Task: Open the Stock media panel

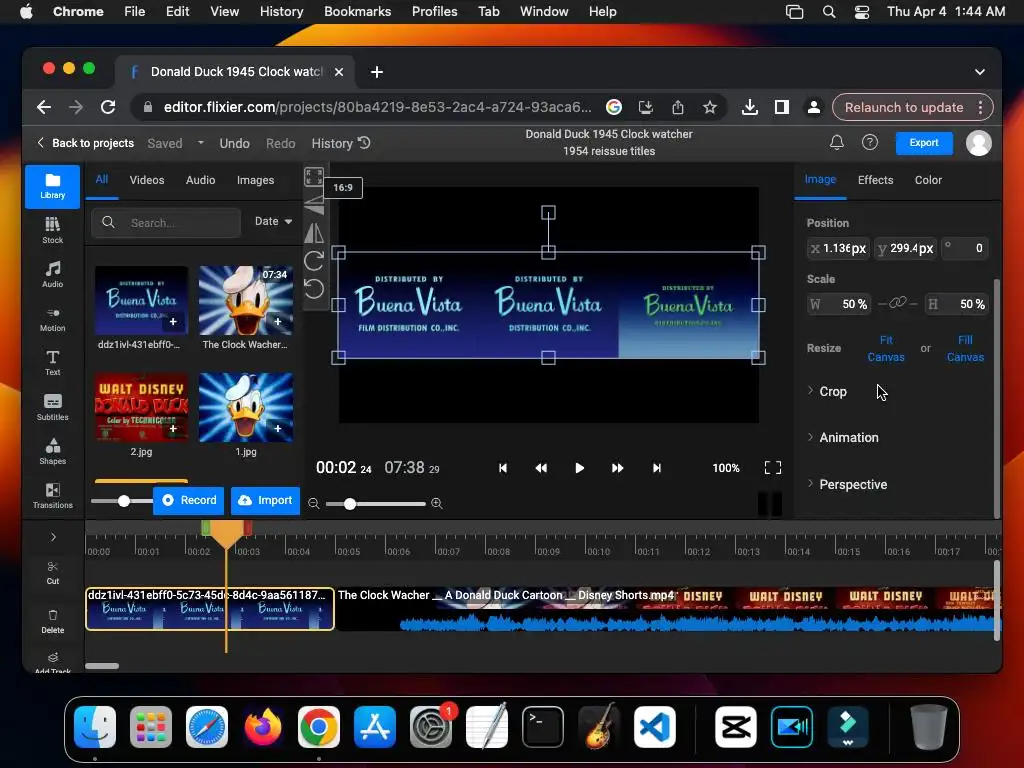Action: click(52, 231)
